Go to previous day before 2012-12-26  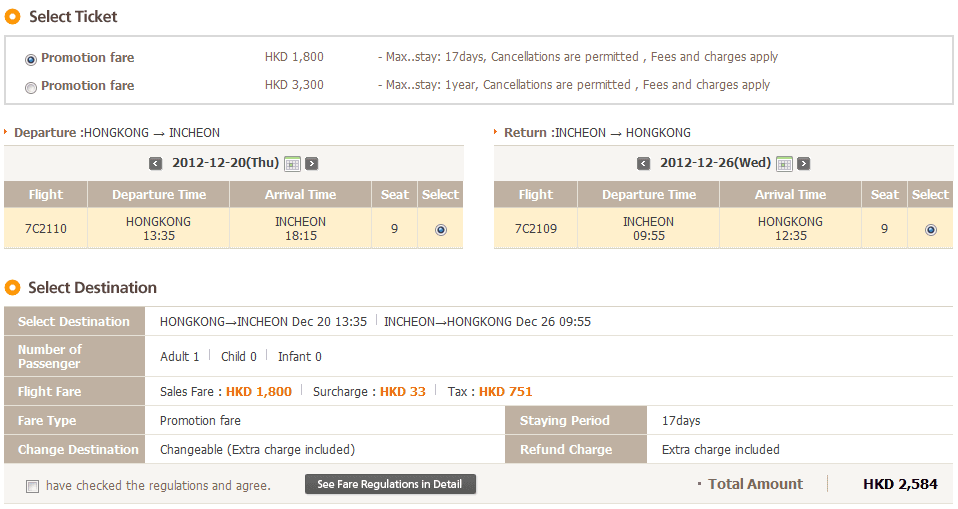[x=645, y=163]
